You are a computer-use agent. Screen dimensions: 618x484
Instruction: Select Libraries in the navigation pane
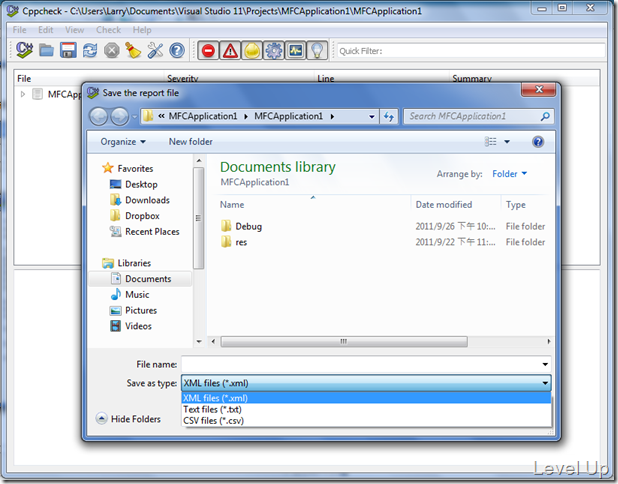tap(134, 263)
